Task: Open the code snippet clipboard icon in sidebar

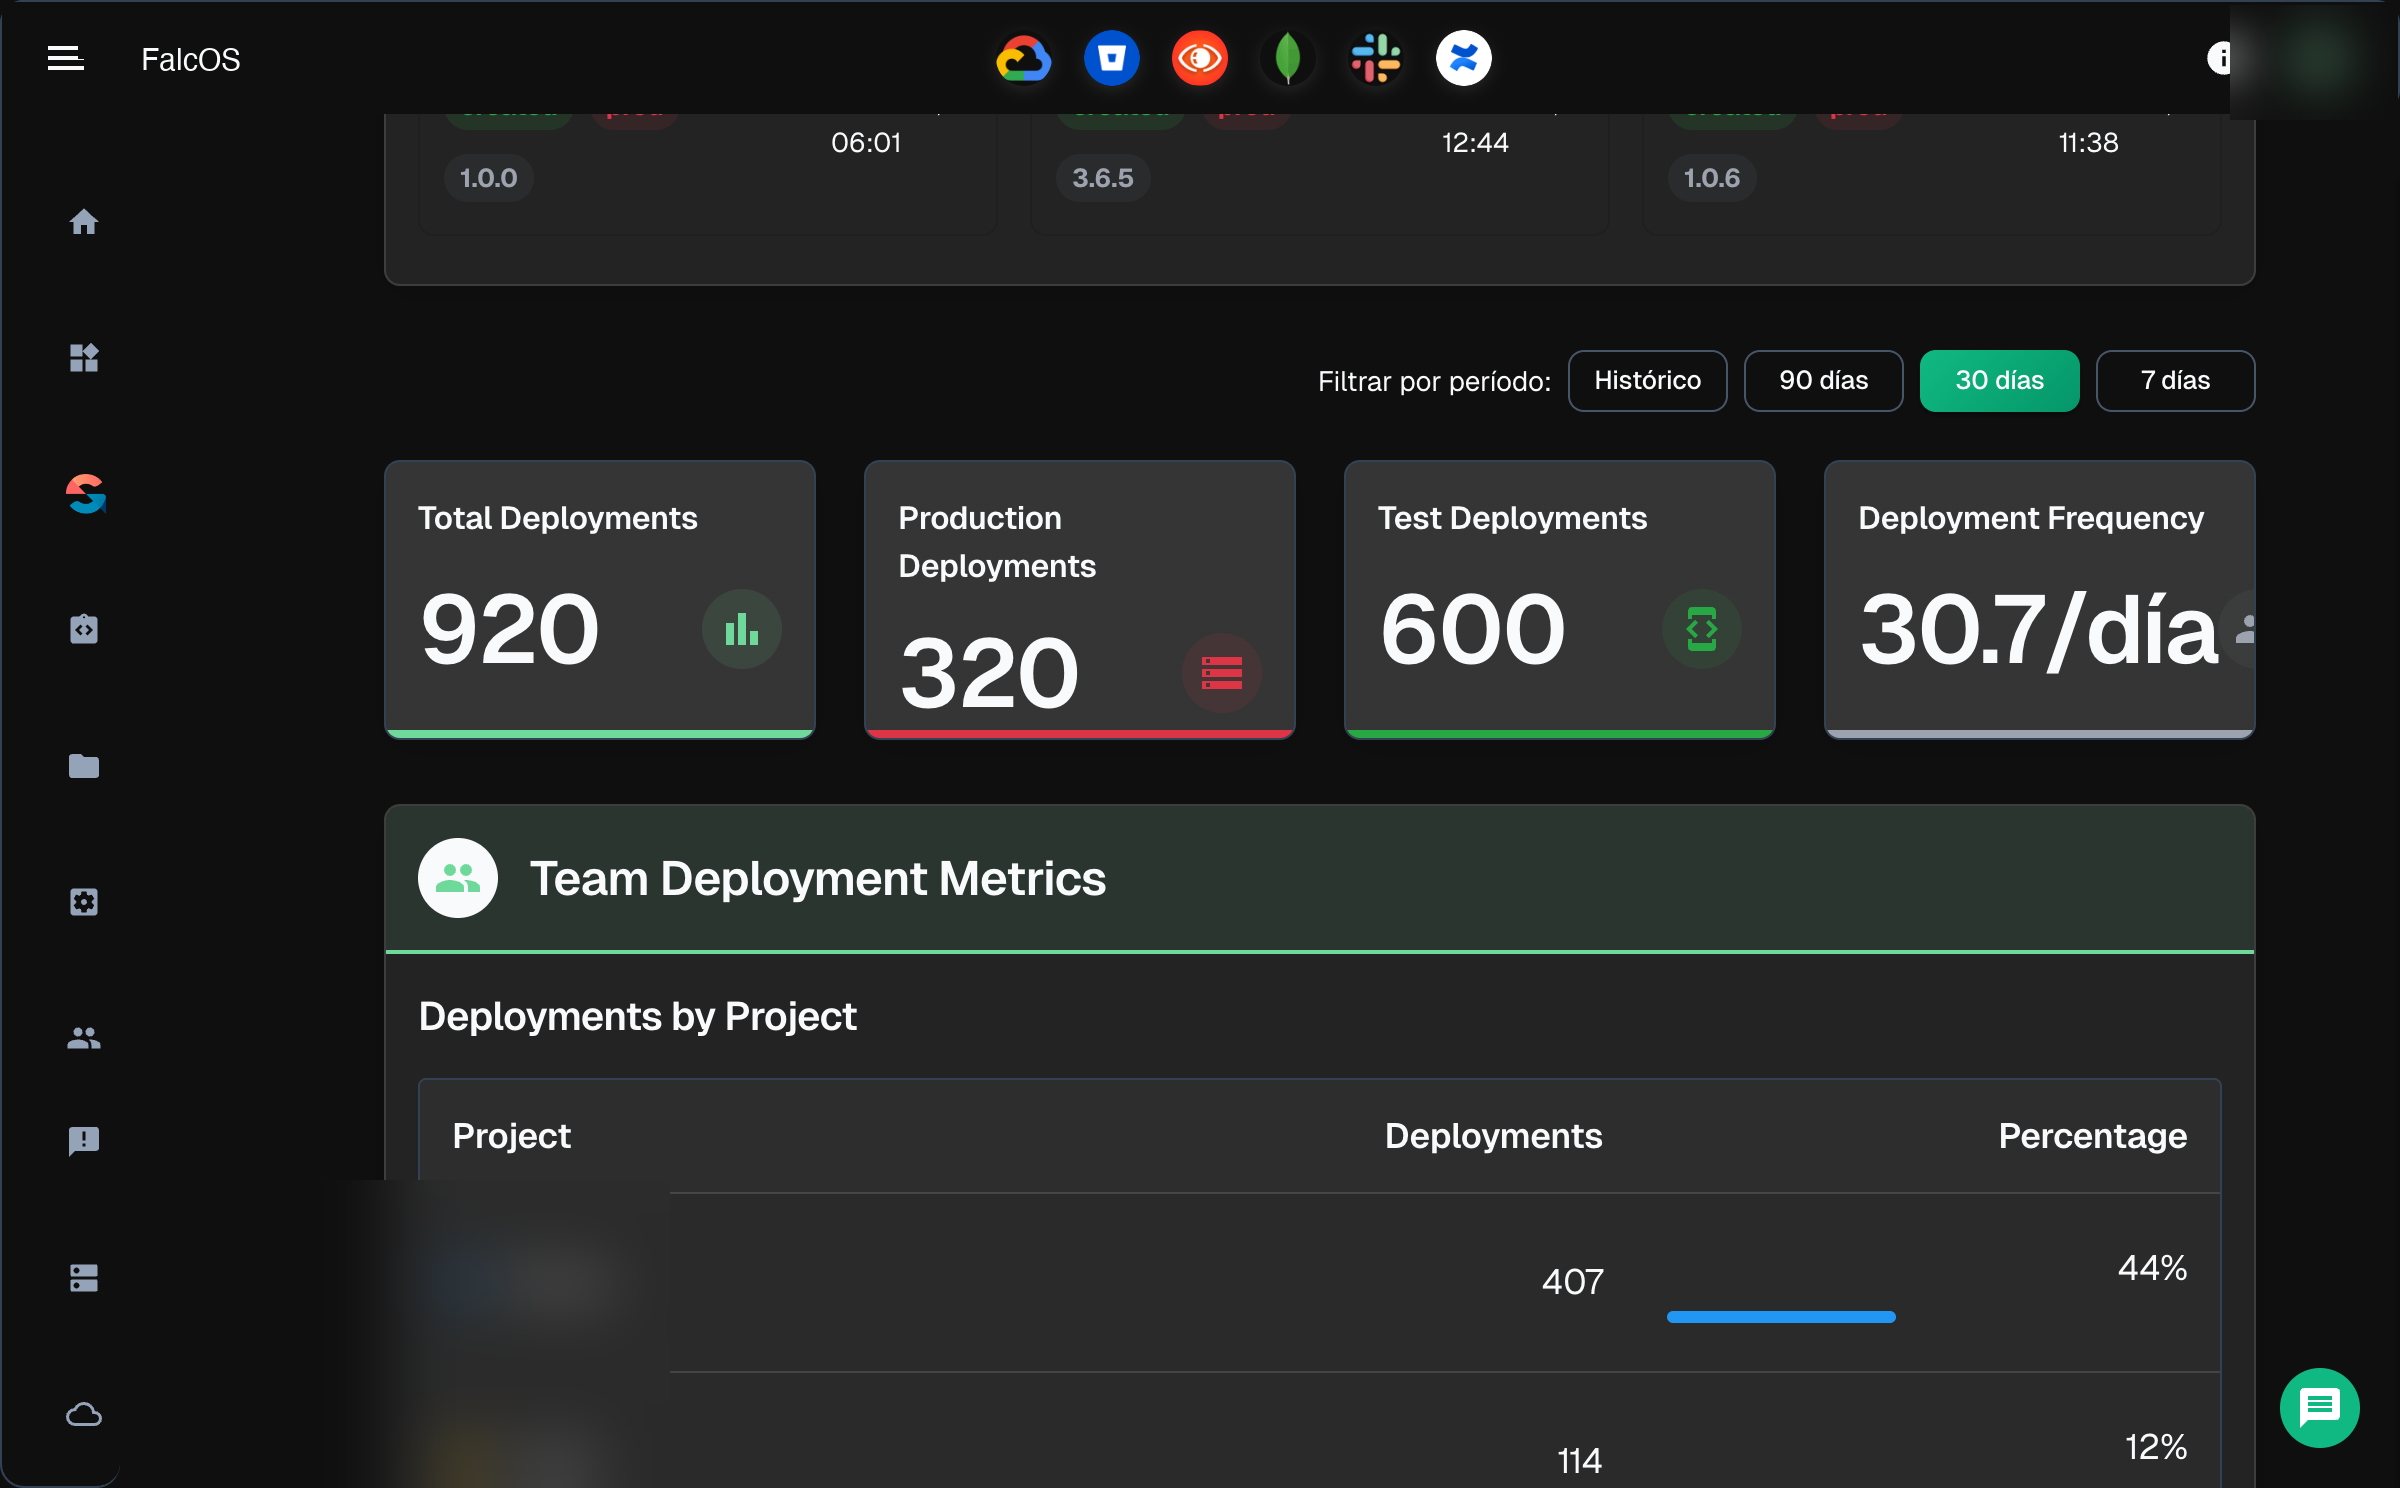Action: (x=85, y=629)
